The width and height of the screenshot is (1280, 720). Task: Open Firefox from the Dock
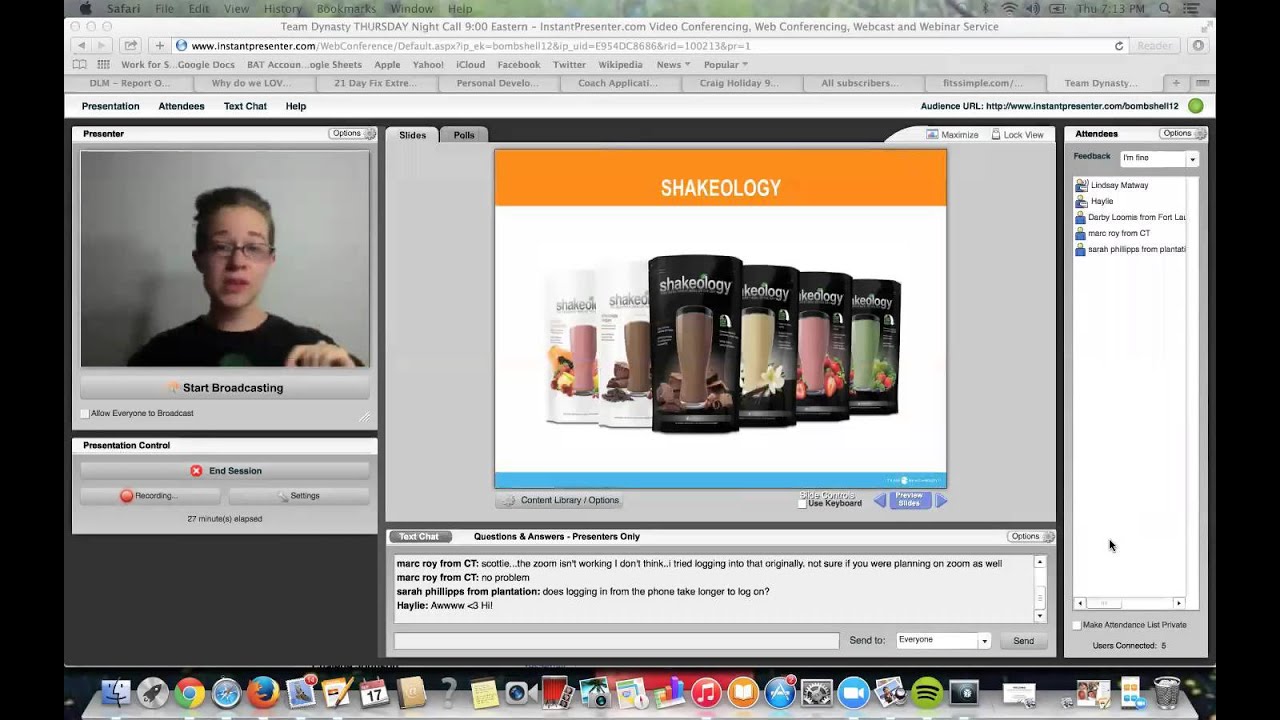[263, 693]
